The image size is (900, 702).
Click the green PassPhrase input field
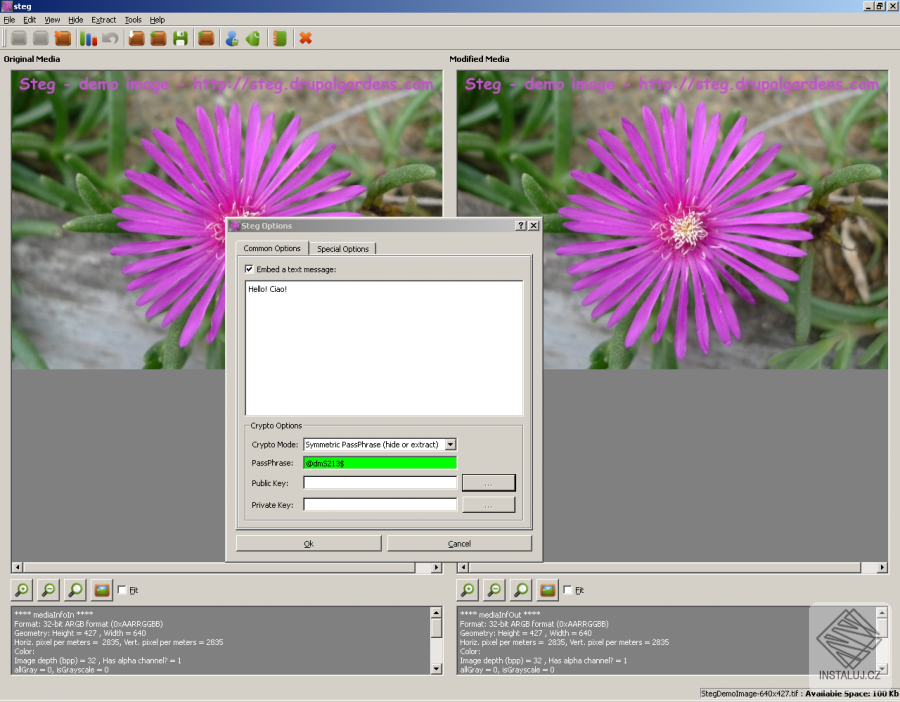point(379,463)
